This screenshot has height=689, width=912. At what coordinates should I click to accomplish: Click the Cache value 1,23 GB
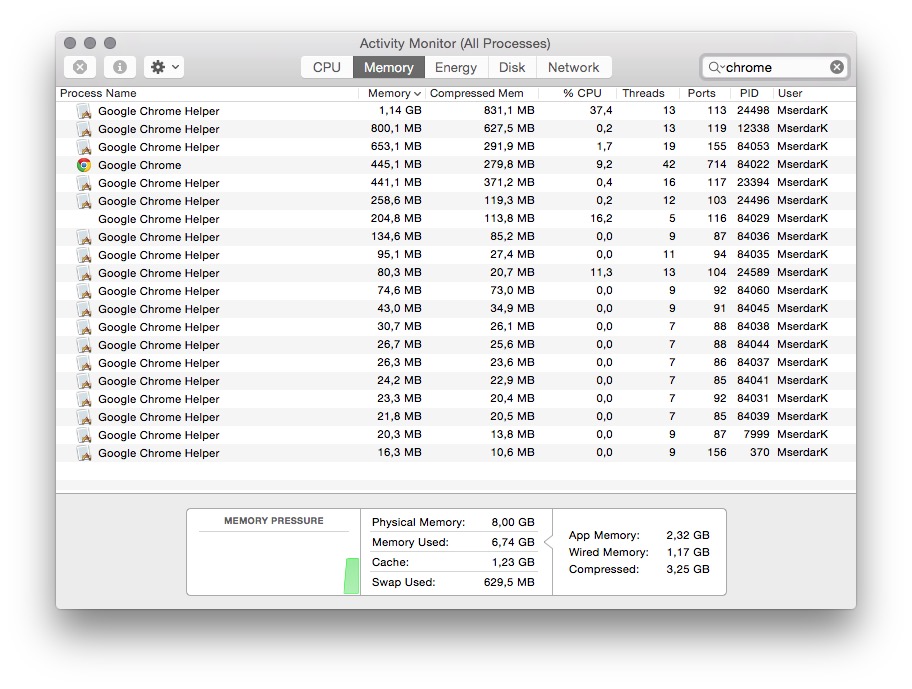tap(513, 562)
